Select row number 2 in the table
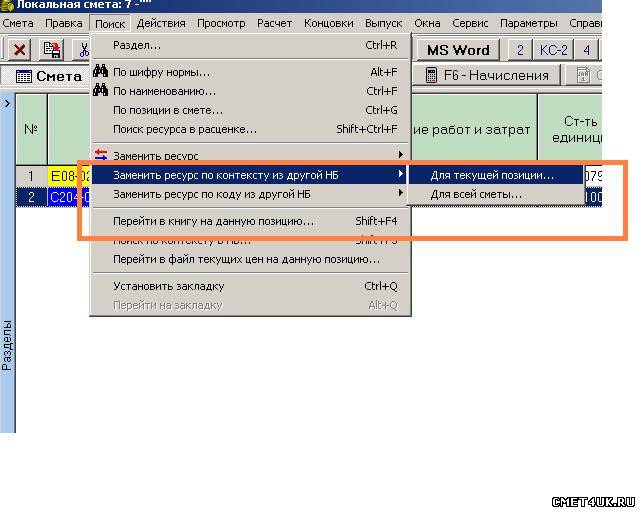This screenshot has width=640, height=512. tap(31, 197)
